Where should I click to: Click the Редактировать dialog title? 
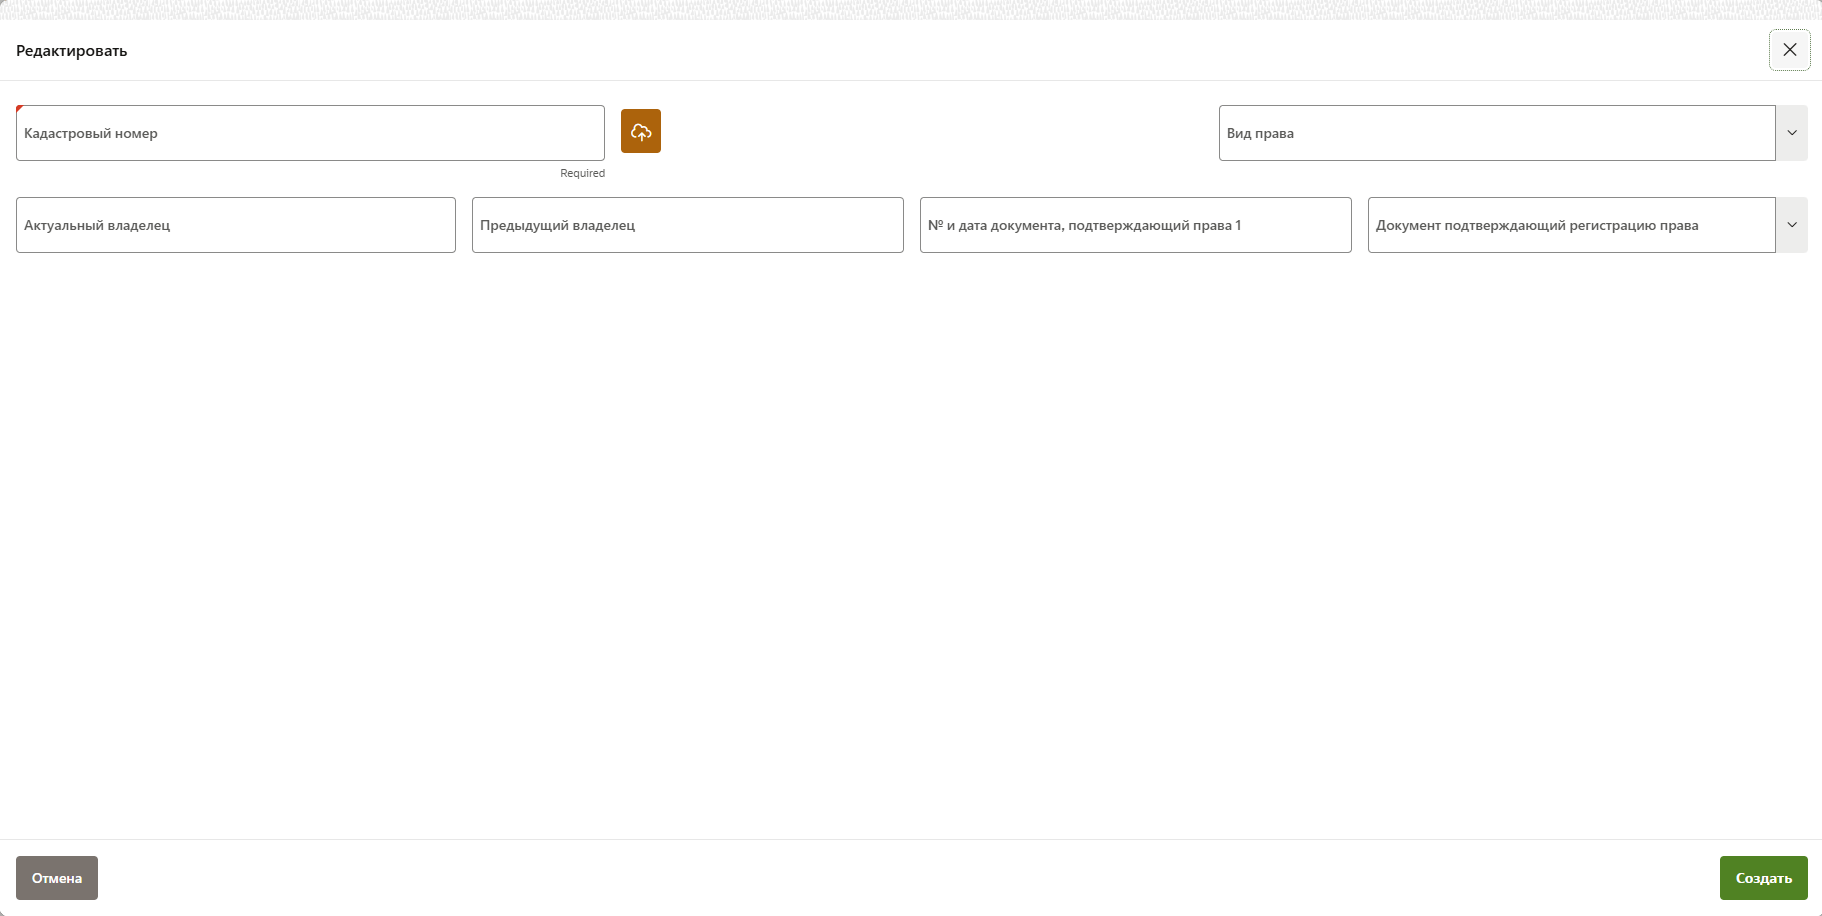pos(72,51)
